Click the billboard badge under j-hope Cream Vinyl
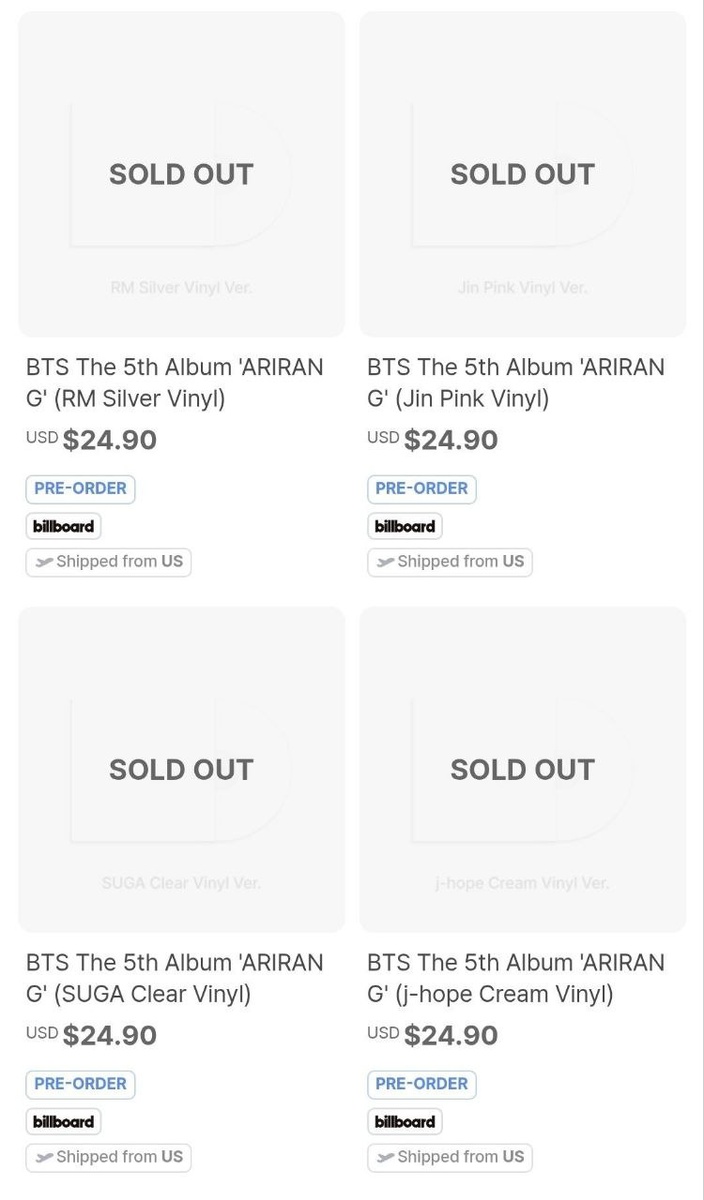Screen dimensions: 704x1200 [x=405, y=1122]
